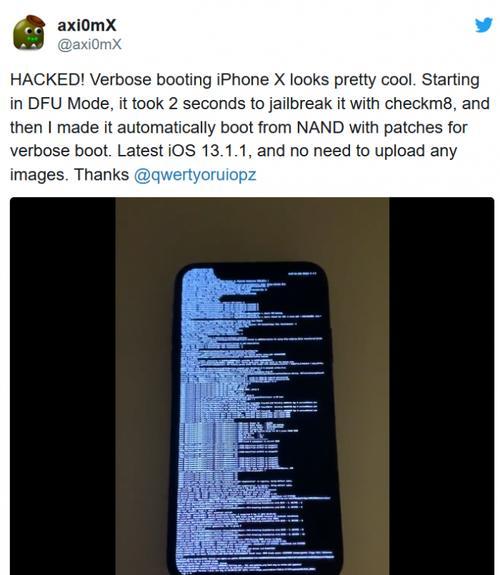Click the iPhone notch in the video
This screenshot has height=575, width=500.
(268, 272)
